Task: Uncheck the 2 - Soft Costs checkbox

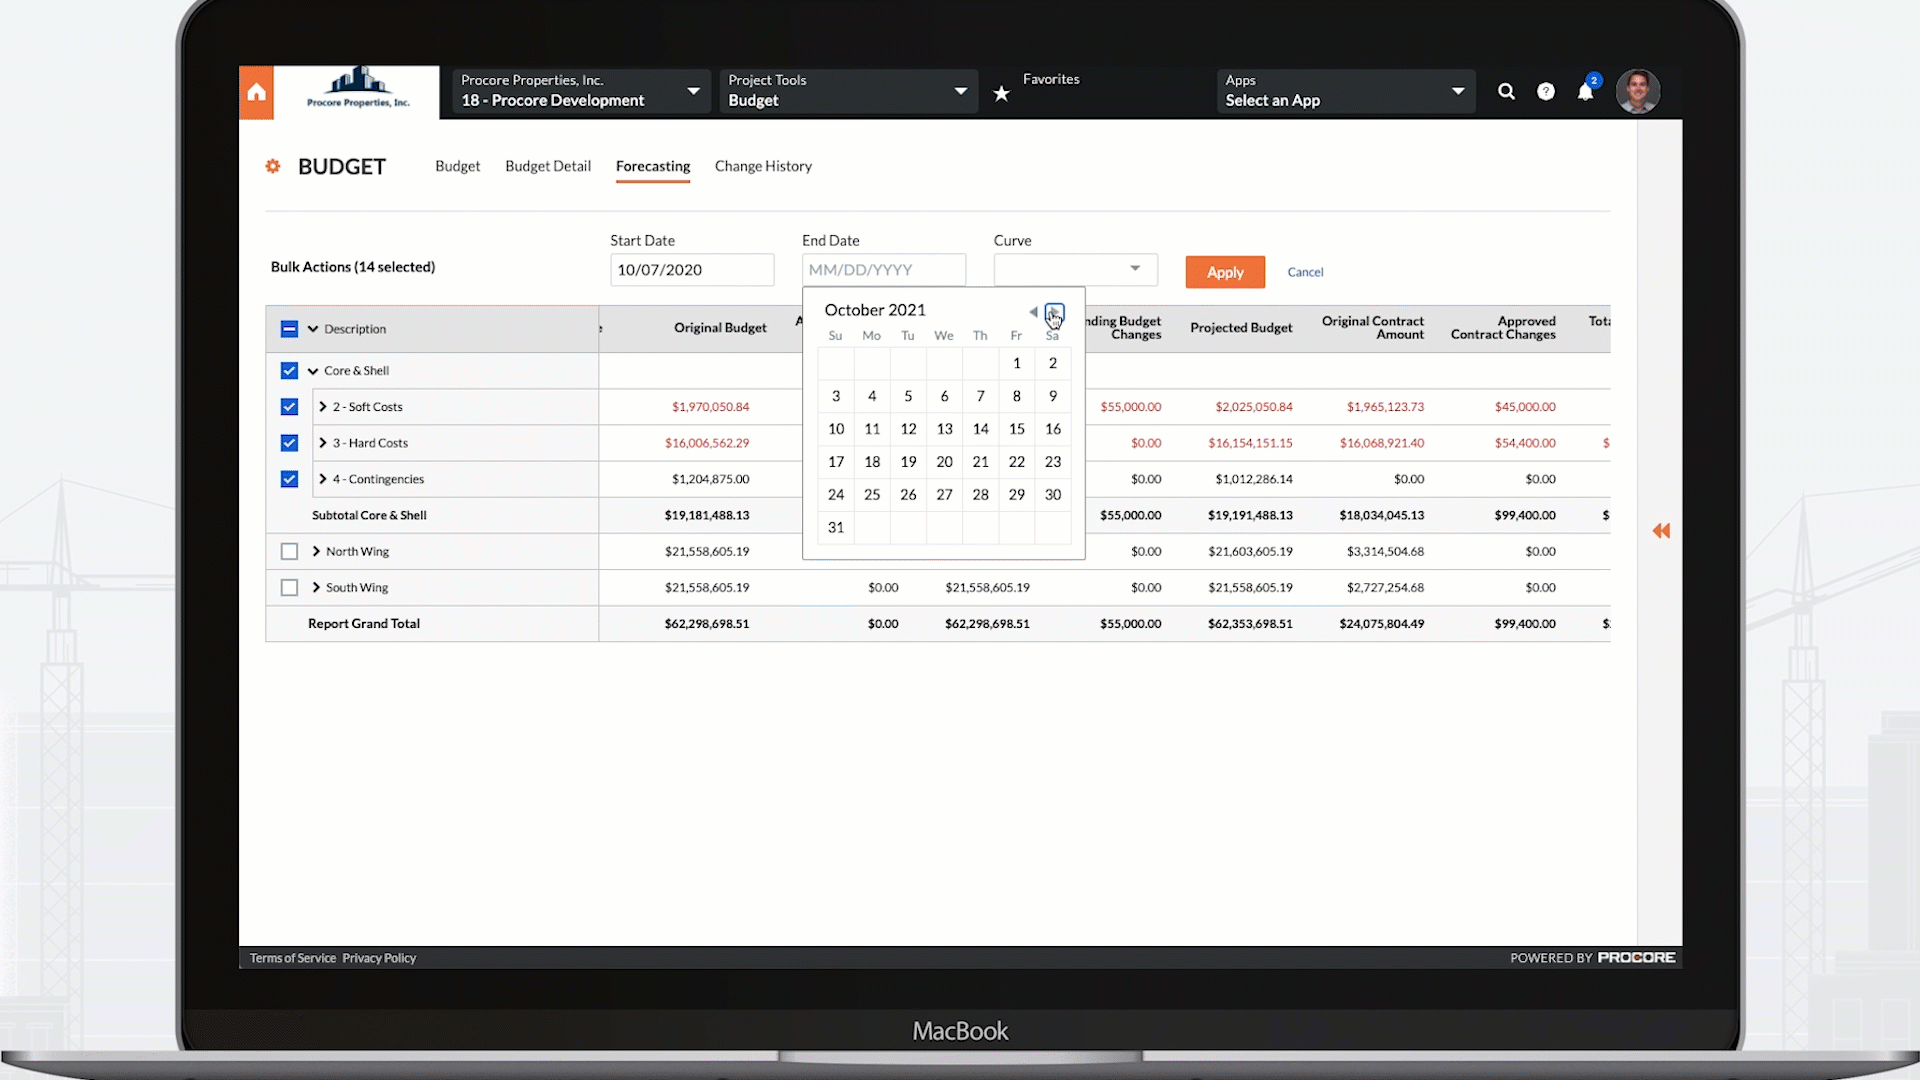Action: 289,407
